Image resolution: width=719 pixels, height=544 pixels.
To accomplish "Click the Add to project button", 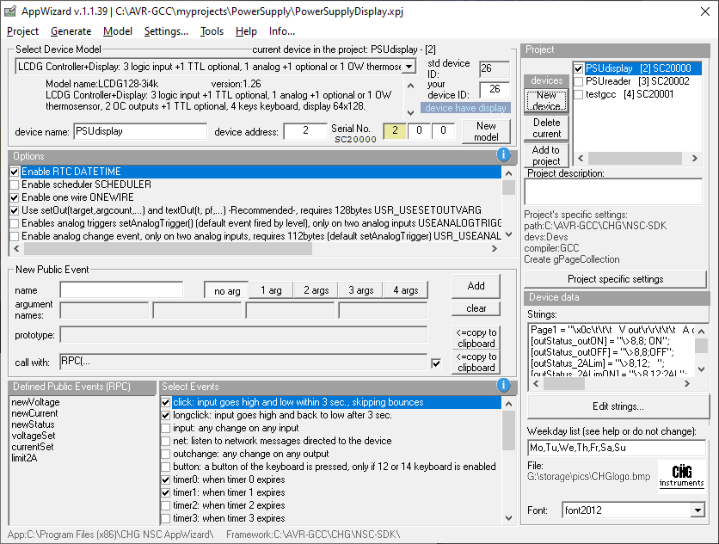I will pos(546,155).
